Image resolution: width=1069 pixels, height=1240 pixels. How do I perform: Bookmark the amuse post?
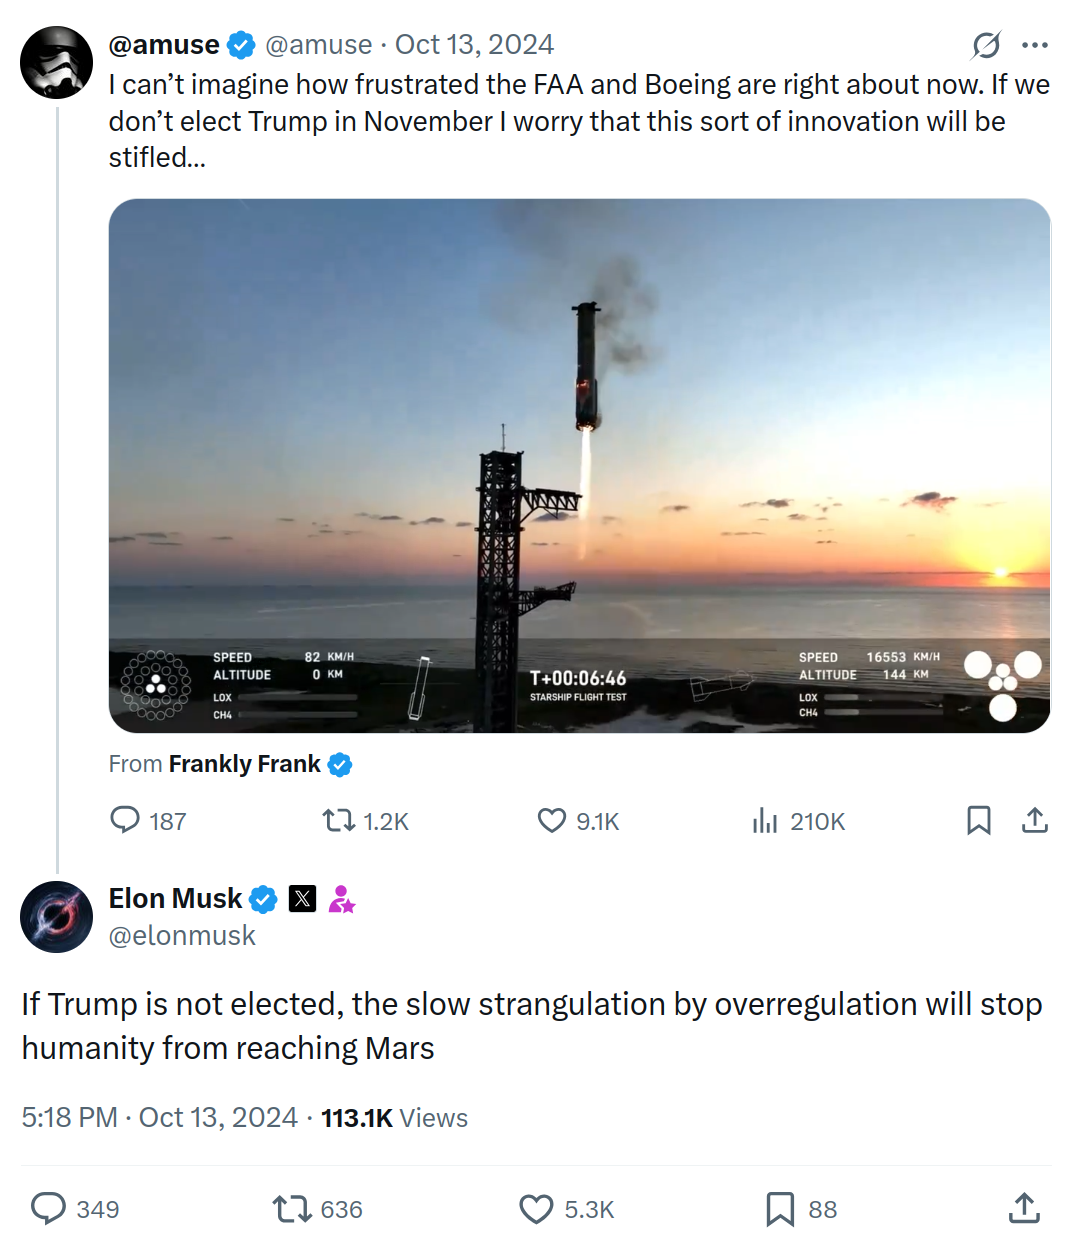(979, 821)
